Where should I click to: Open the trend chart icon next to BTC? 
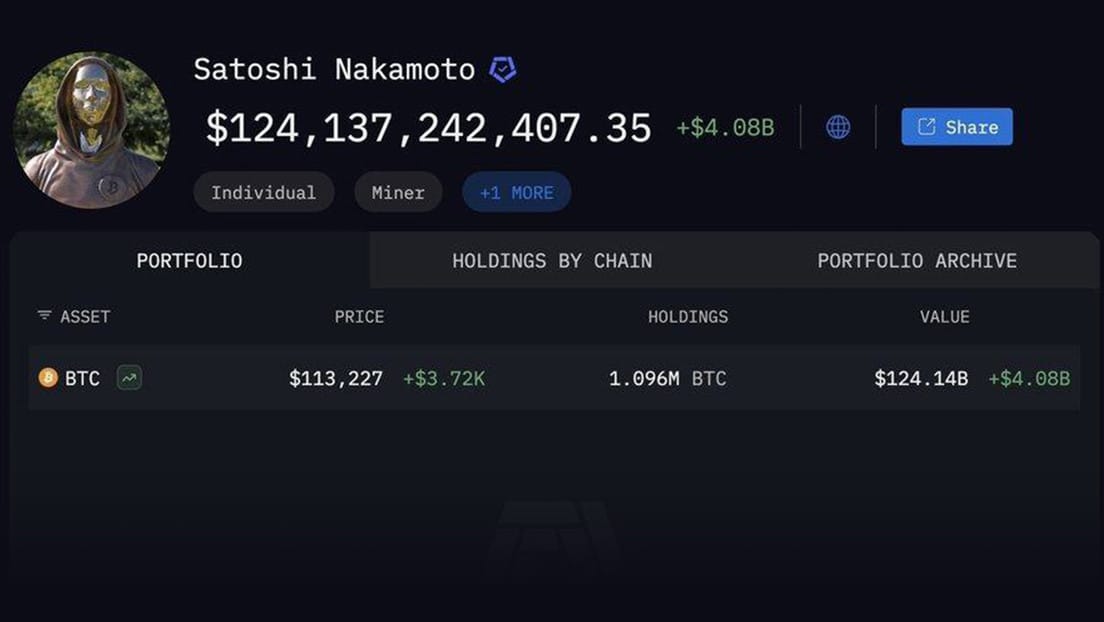point(129,378)
